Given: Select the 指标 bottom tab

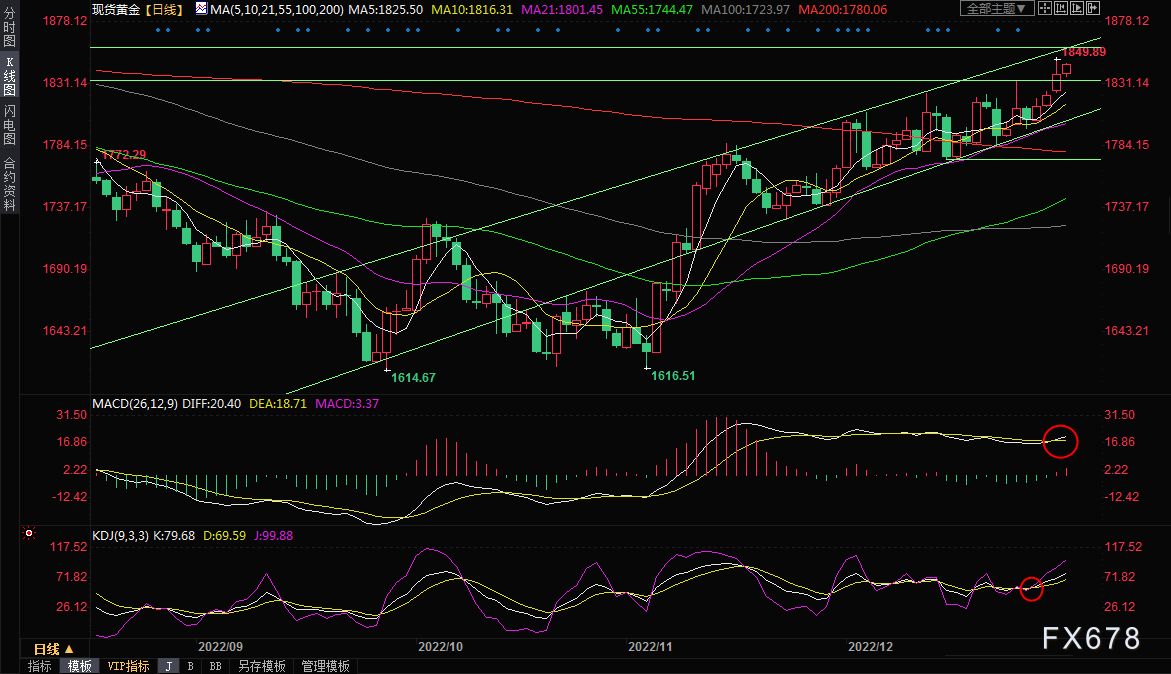Looking at the screenshot, I should (40, 666).
